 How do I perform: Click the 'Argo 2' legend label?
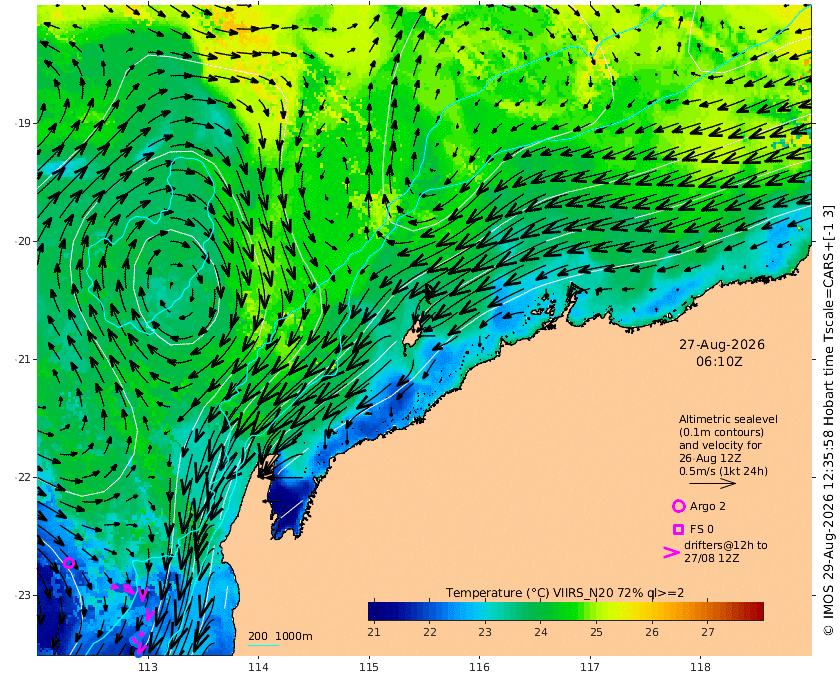[x=708, y=506]
